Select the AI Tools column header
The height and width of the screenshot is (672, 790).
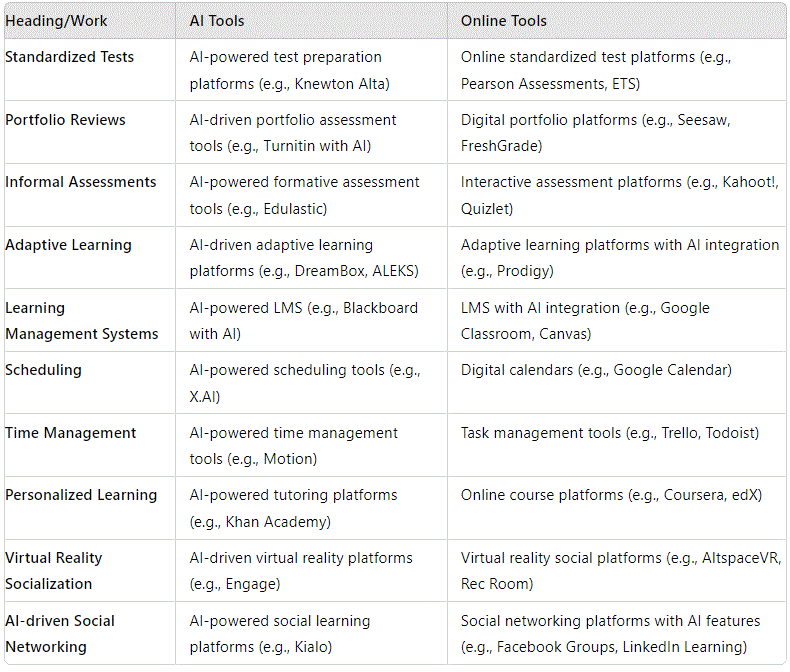217,21
